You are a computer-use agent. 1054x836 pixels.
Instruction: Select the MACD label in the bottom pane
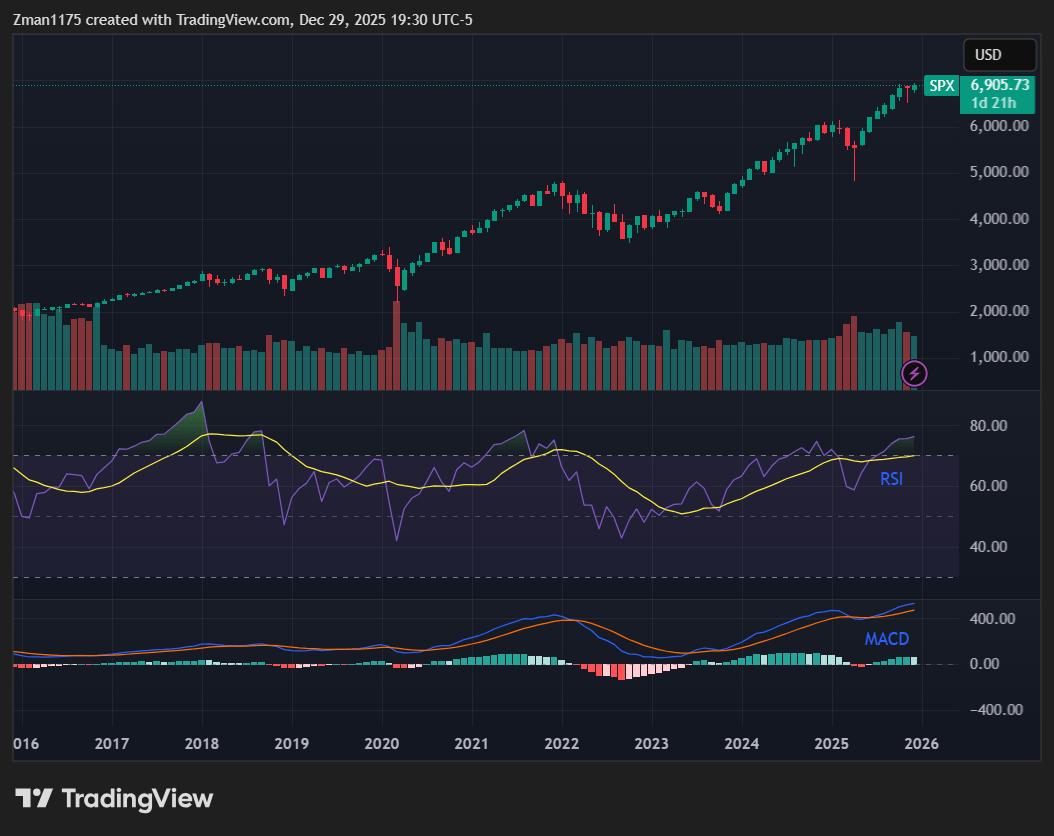pyautogui.click(x=886, y=640)
